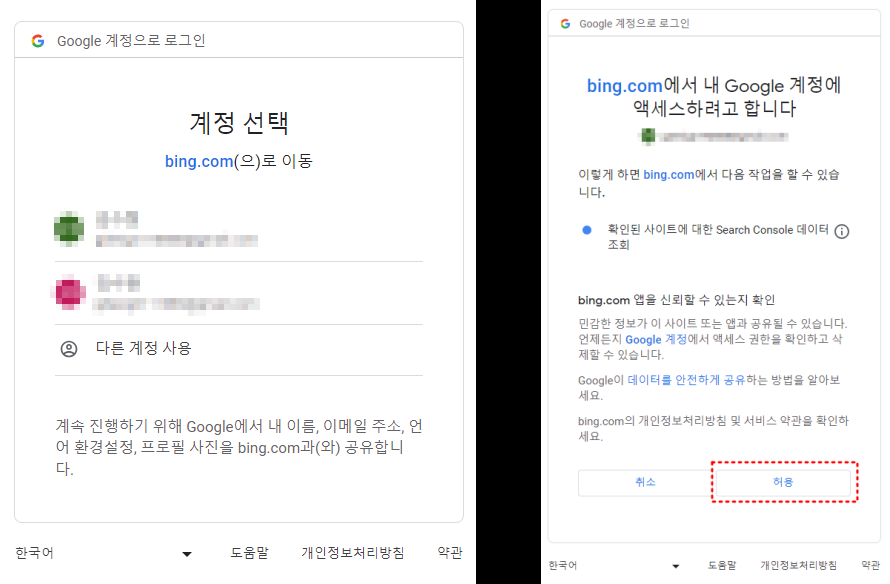Select the account with pink avatar
The height and width of the screenshot is (584, 890).
238,293
